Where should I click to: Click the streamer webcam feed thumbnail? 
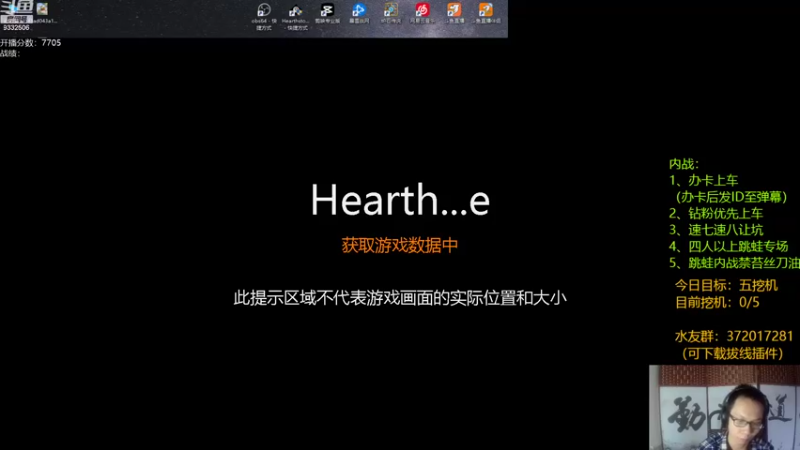point(724,407)
